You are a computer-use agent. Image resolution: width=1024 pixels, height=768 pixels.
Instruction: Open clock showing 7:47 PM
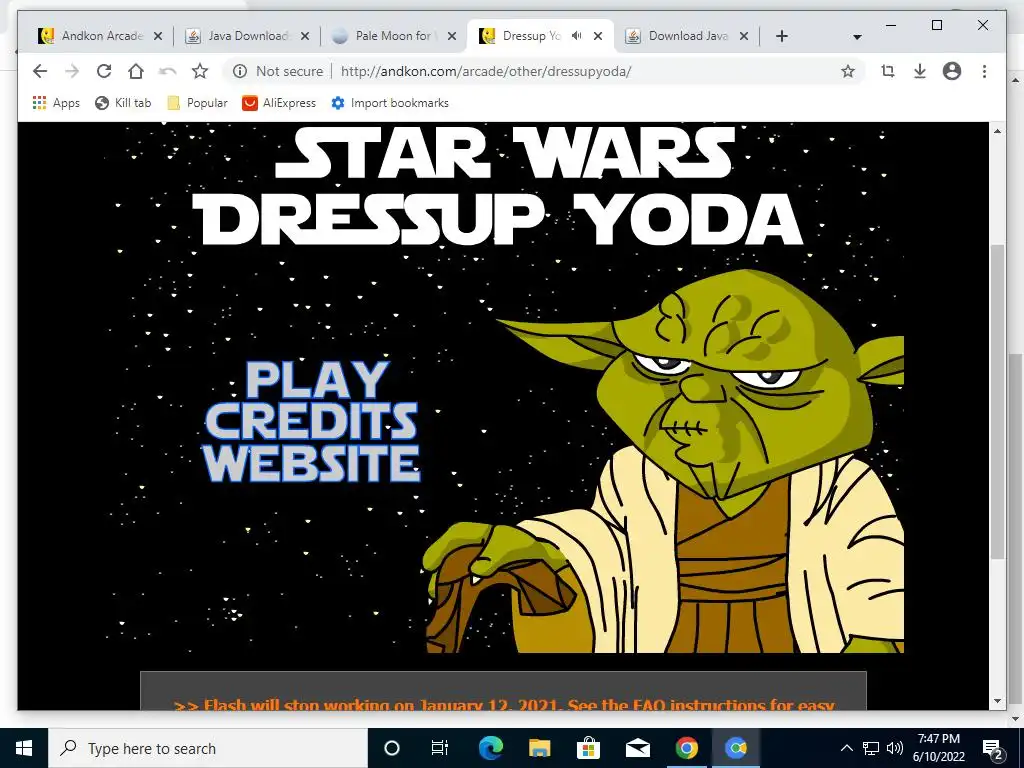938,748
